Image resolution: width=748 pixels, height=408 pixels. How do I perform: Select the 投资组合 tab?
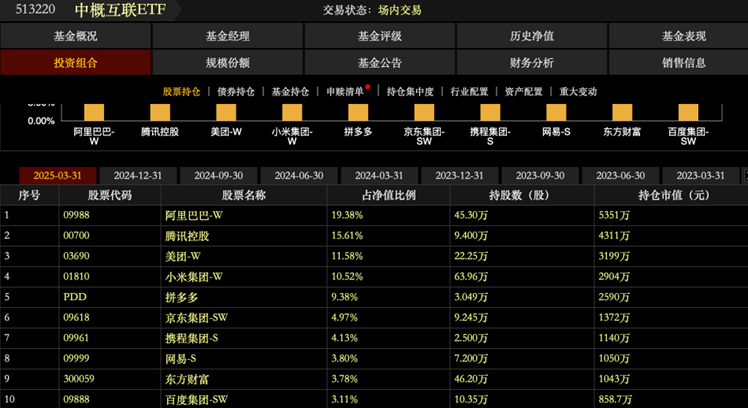pos(75,63)
